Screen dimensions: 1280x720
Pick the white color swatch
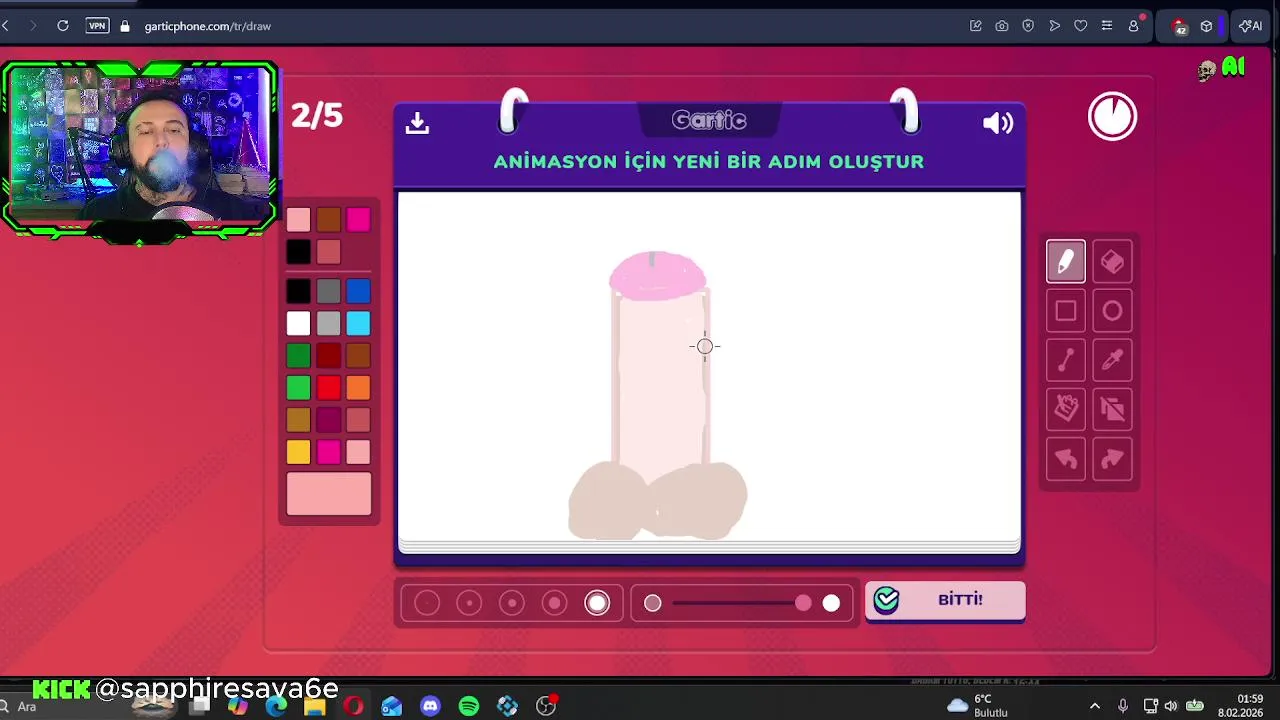(x=298, y=323)
